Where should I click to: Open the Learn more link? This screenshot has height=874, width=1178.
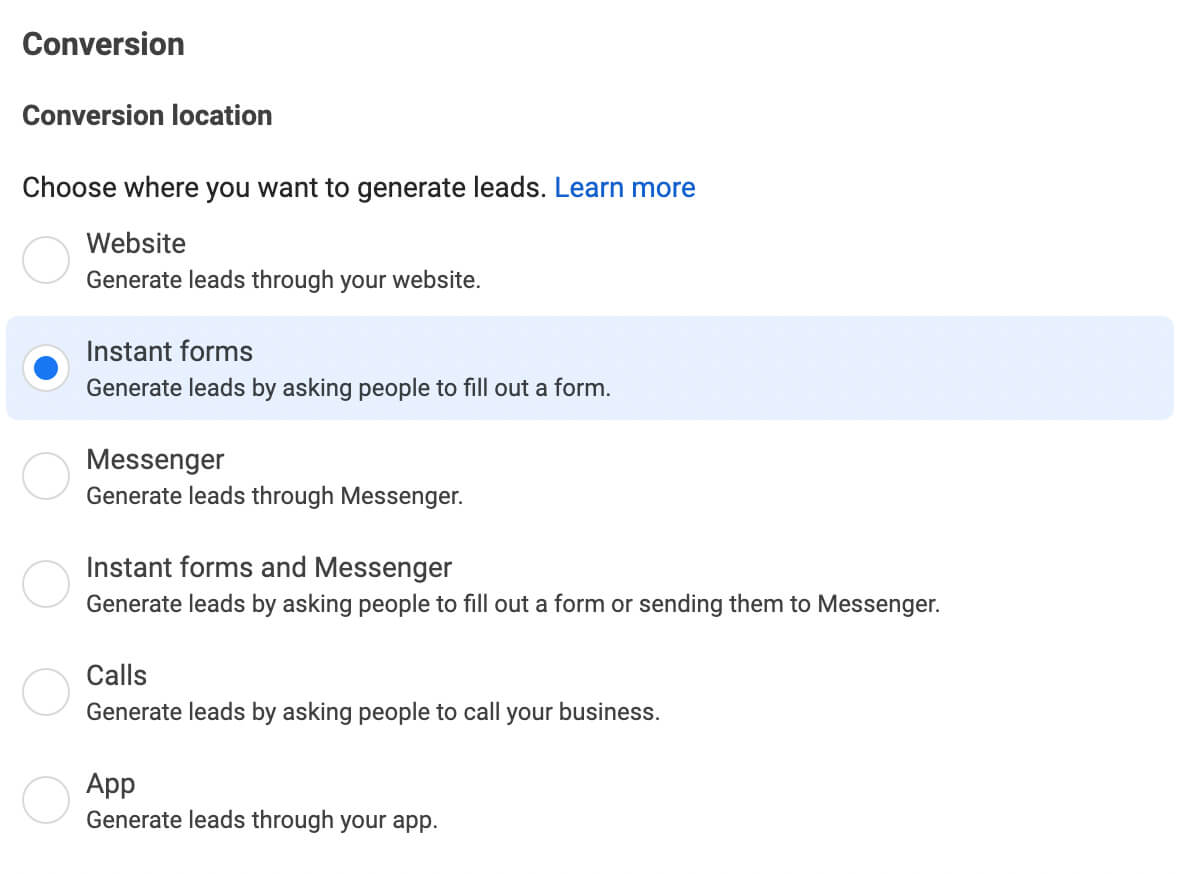[x=625, y=188]
